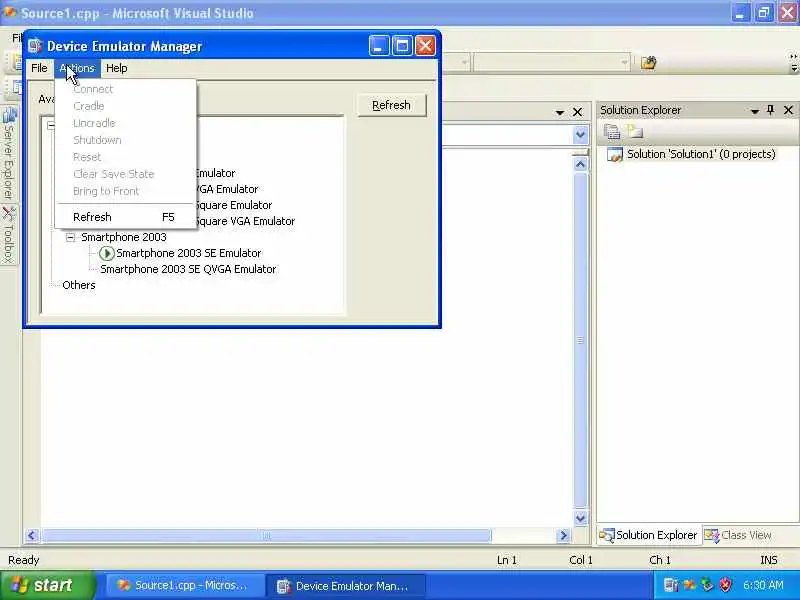
Task: Click the editor vertical scrollbar down arrow
Action: coord(580,518)
